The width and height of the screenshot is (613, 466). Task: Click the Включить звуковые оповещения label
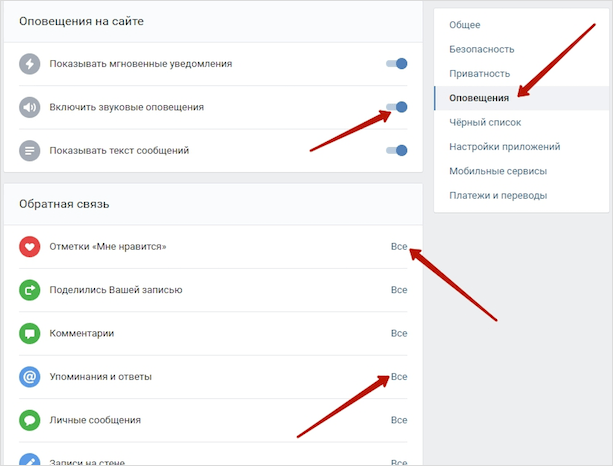(x=127, y=107)
